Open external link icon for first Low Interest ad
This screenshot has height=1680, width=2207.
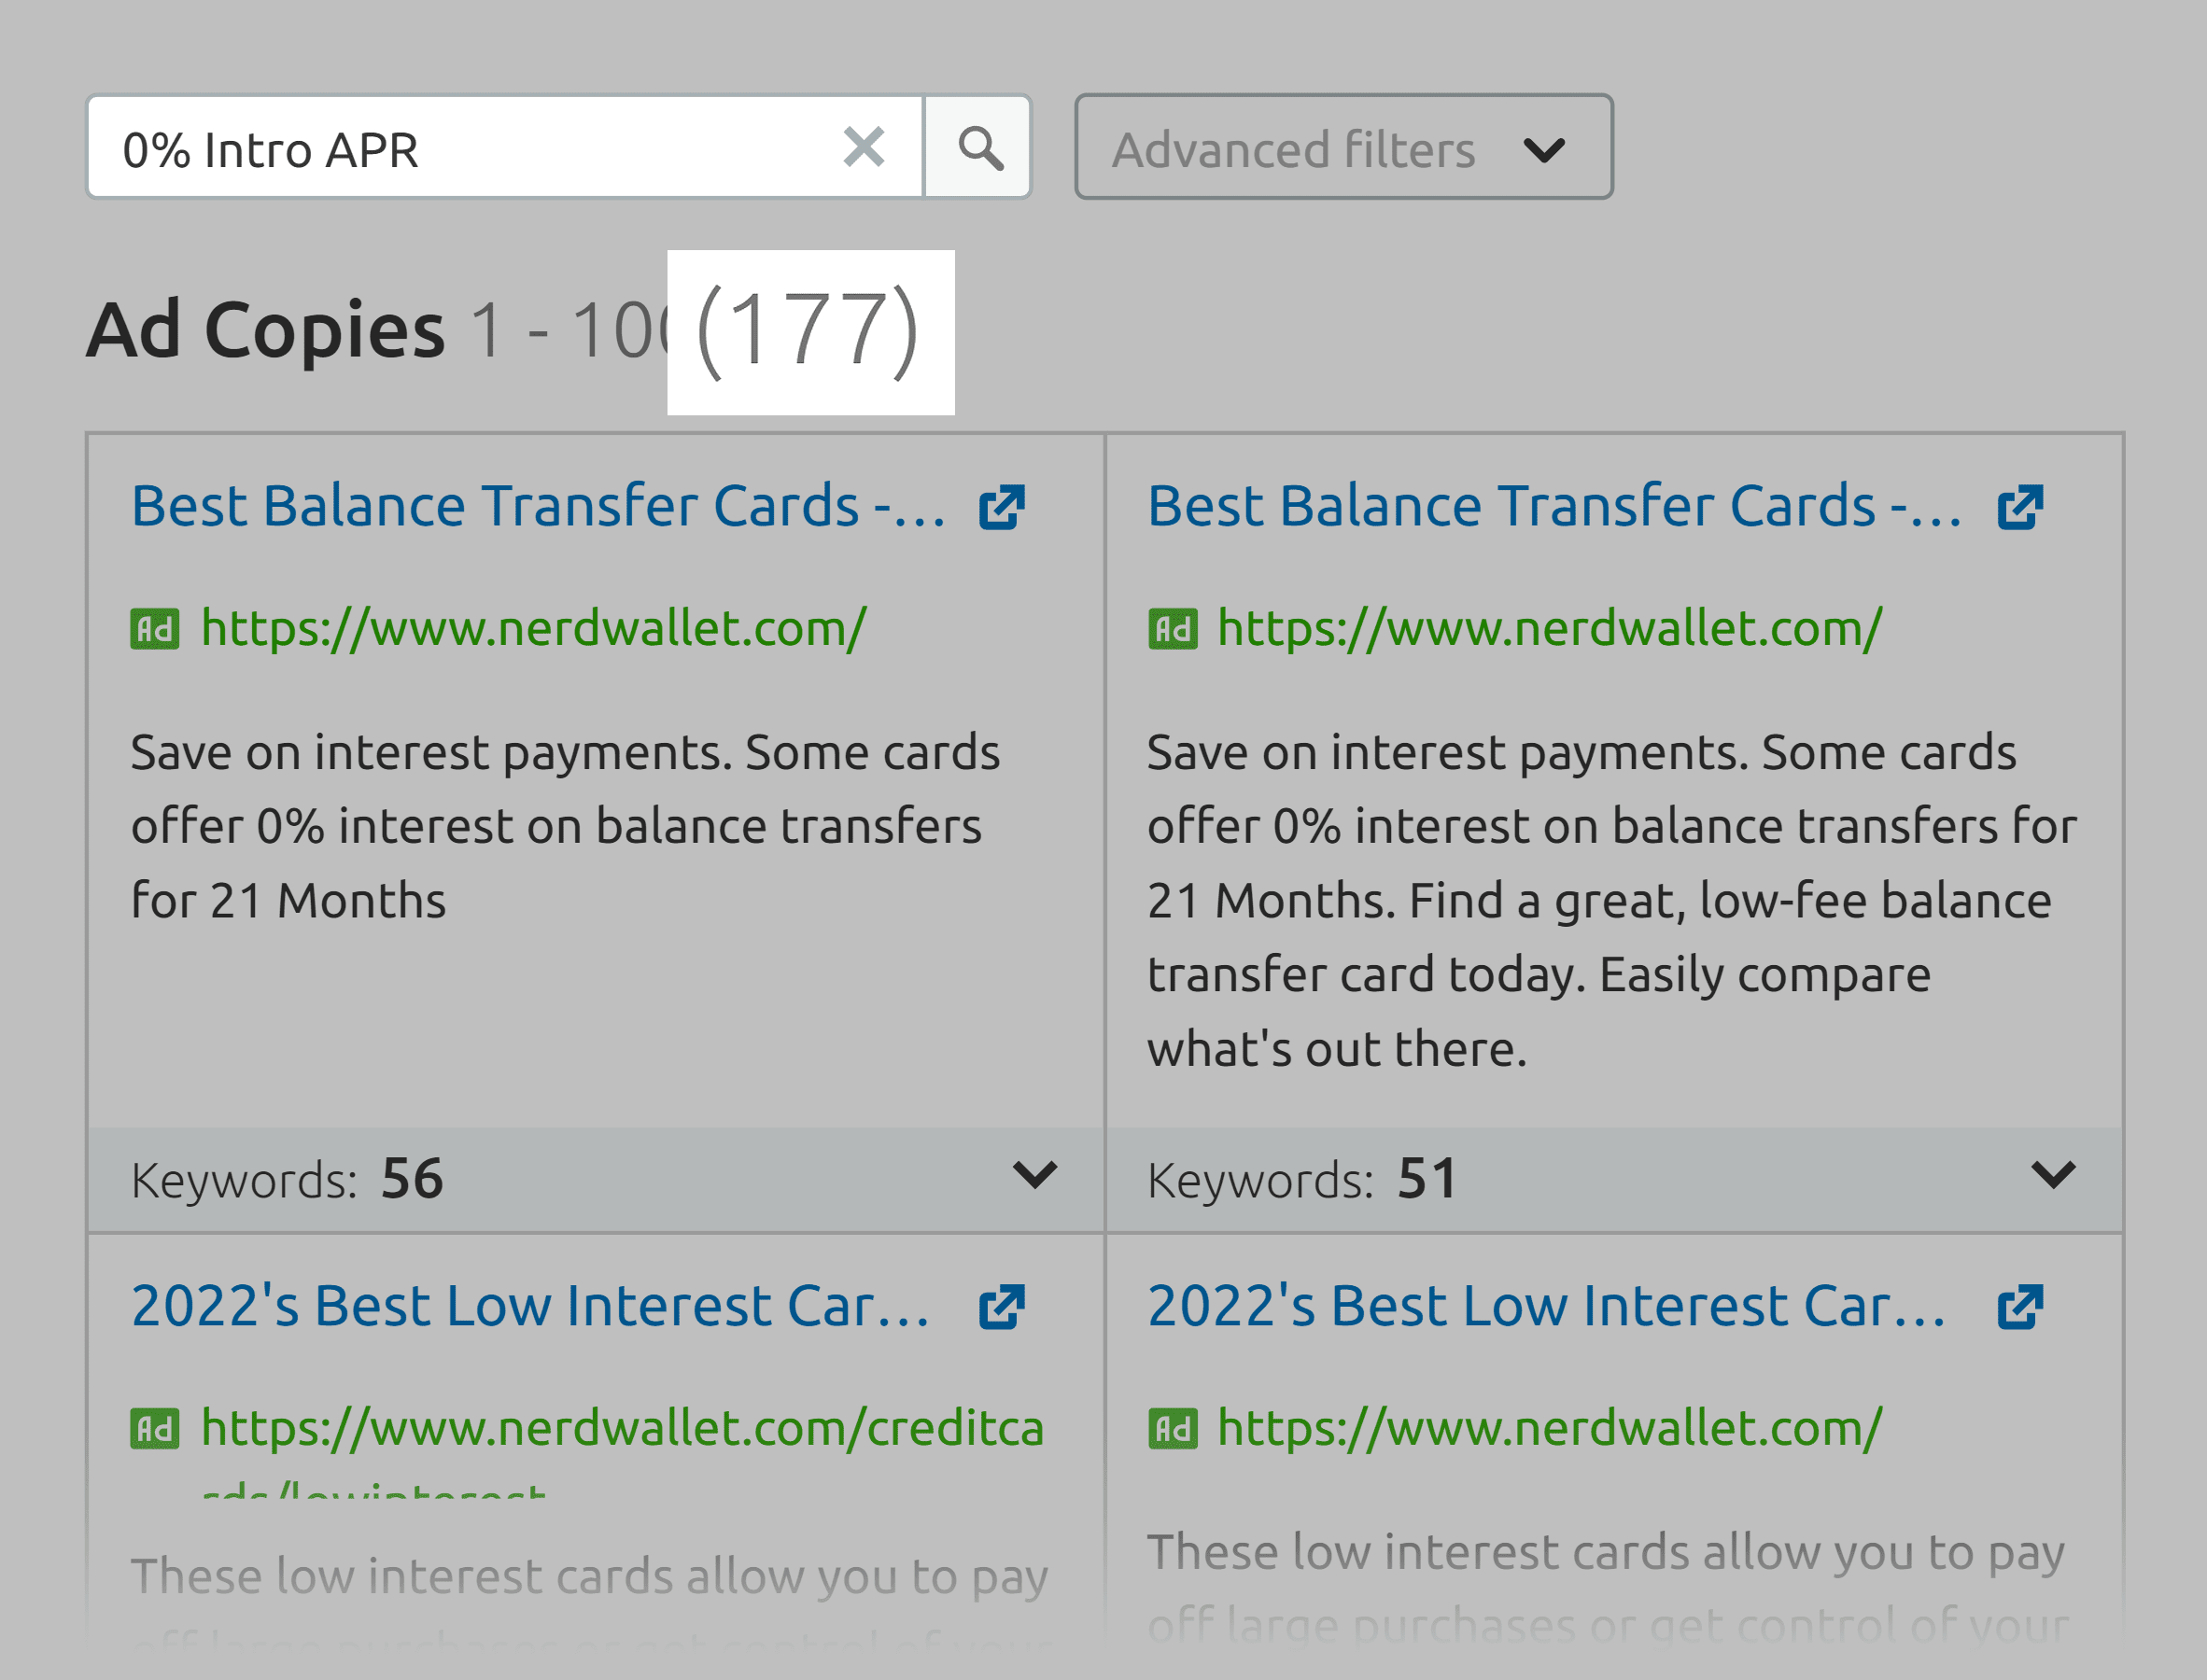click(x=1002, y=1308)
